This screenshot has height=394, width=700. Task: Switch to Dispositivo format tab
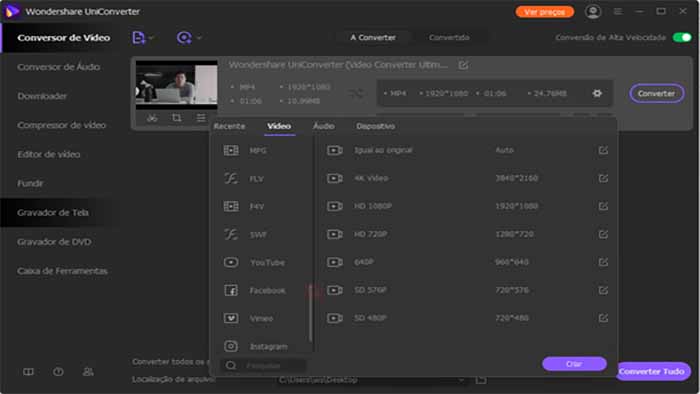tap(375, 126)
